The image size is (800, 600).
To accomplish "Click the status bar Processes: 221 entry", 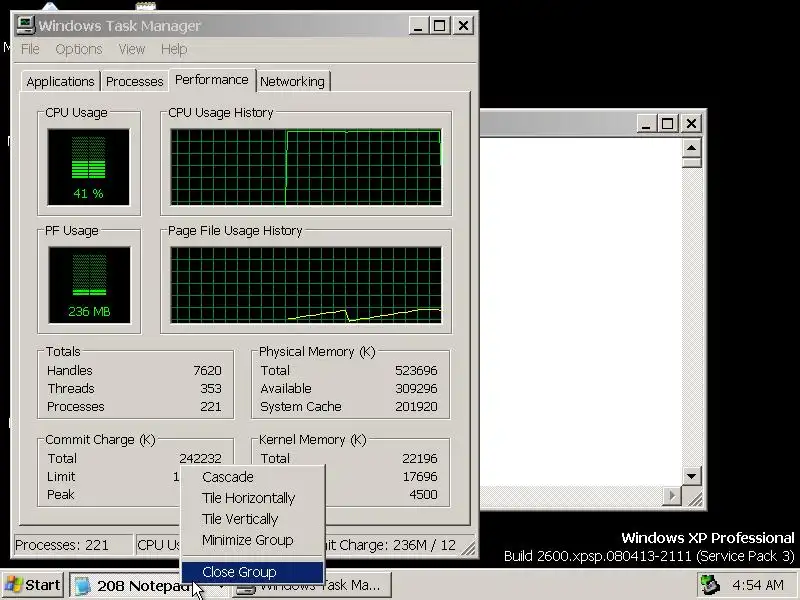I will click(x=73, y=545).
